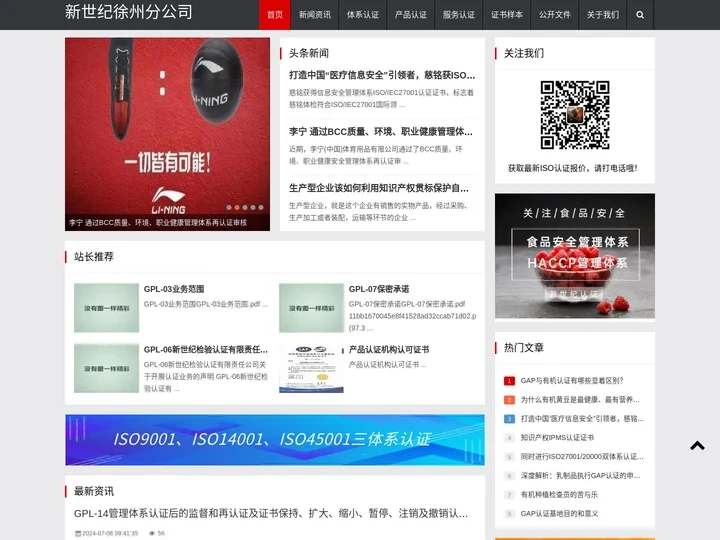Open the search icon in navigation bar
Screen dimensions: 720x540
point(640,15)
